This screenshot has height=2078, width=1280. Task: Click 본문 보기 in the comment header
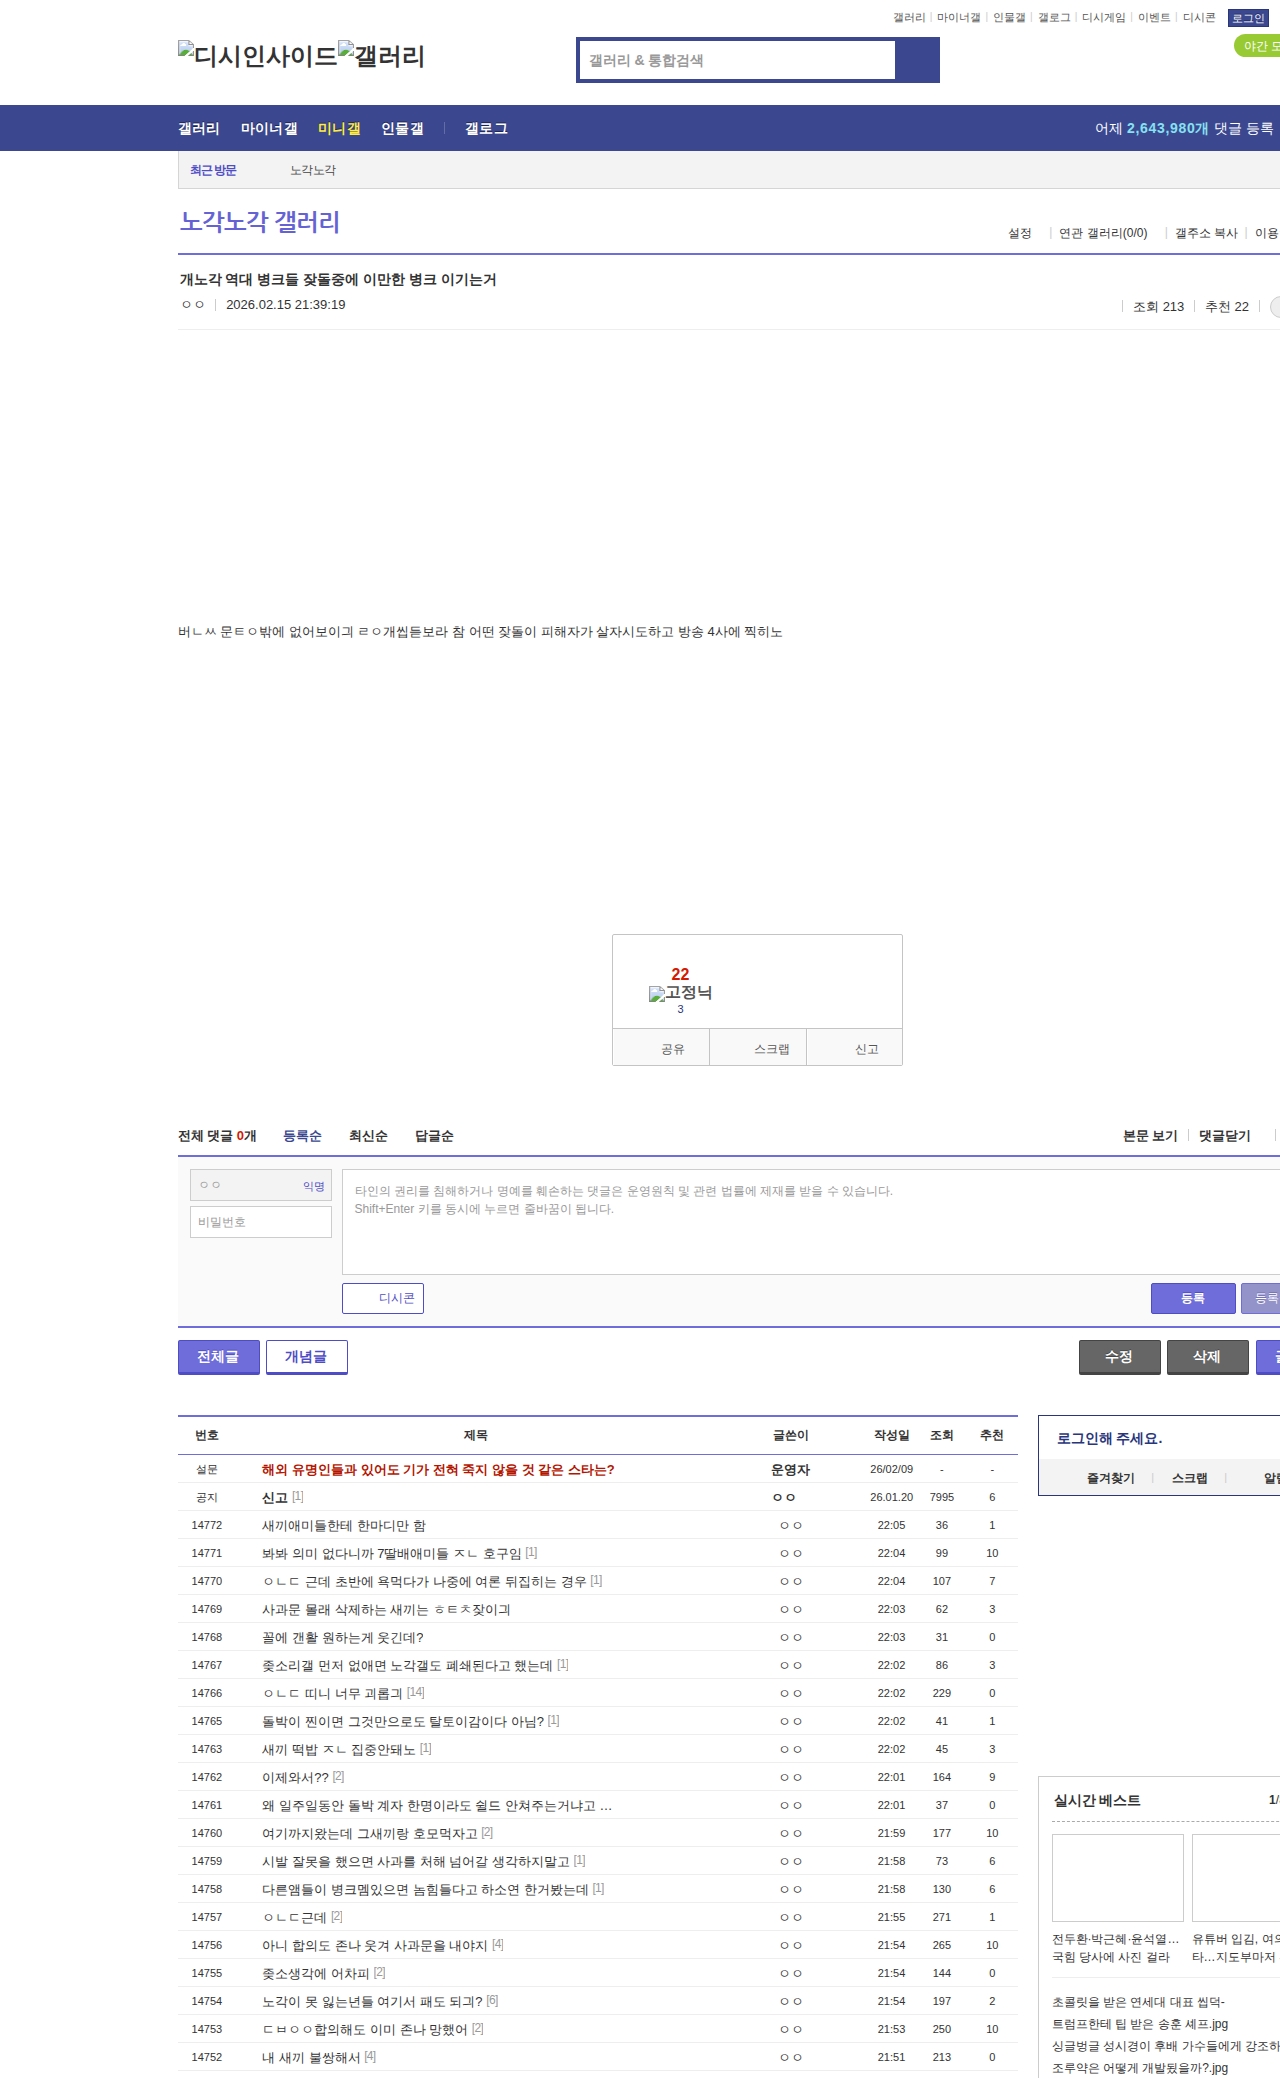pyautogui.click(x=1150, y=1136)
